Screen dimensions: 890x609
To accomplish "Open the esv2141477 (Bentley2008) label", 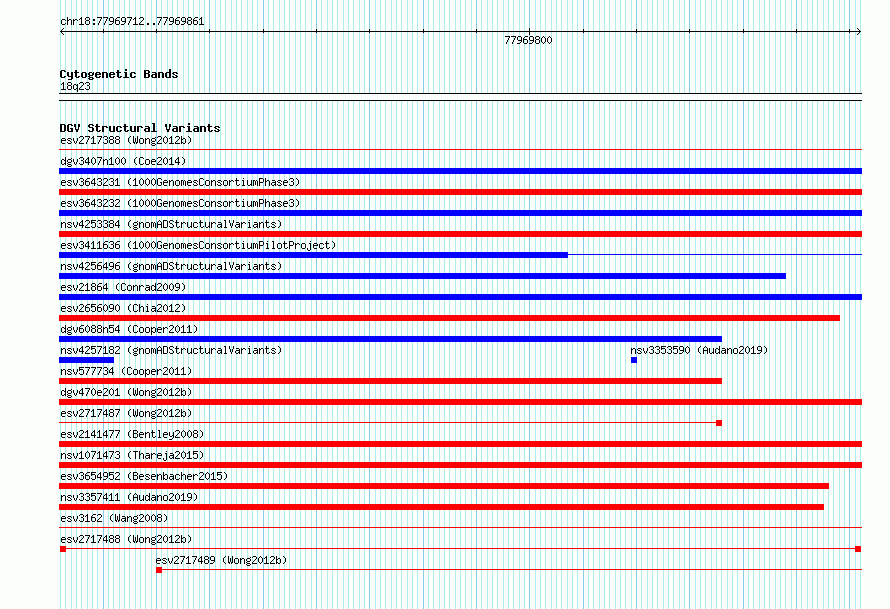I will (x=132, y=434).
